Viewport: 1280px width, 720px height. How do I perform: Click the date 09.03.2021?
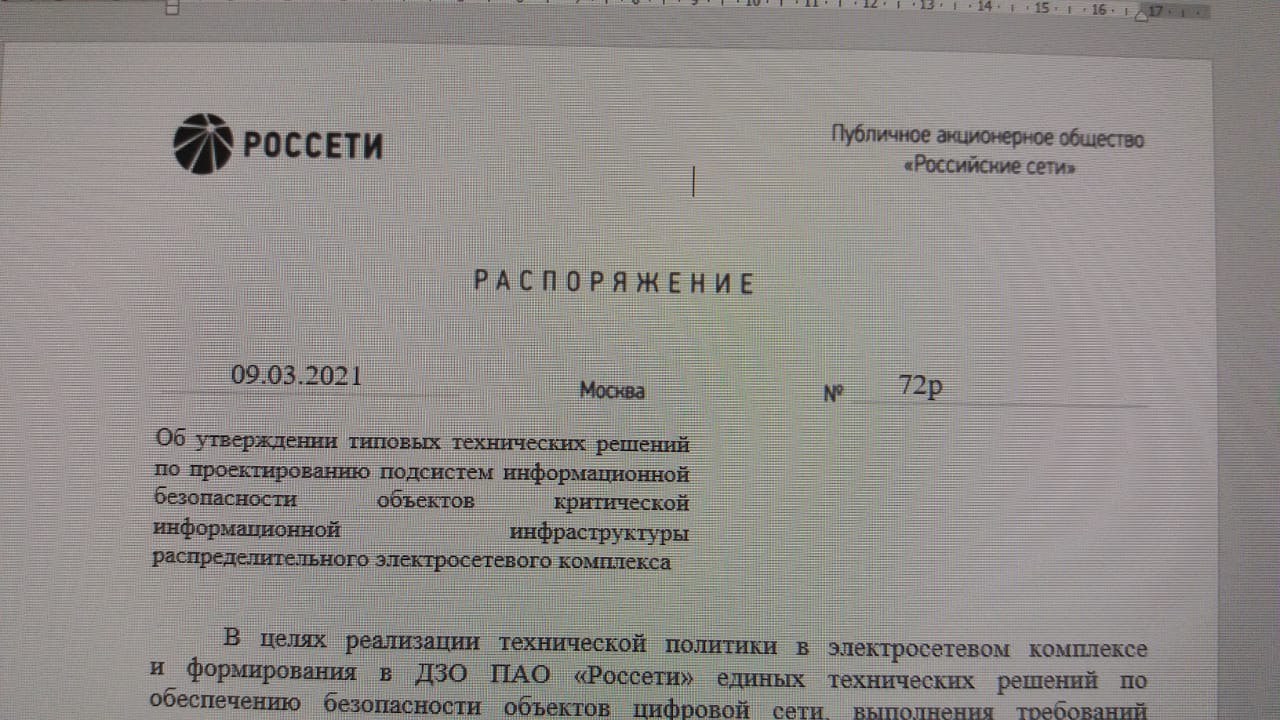tap(297, 375)
